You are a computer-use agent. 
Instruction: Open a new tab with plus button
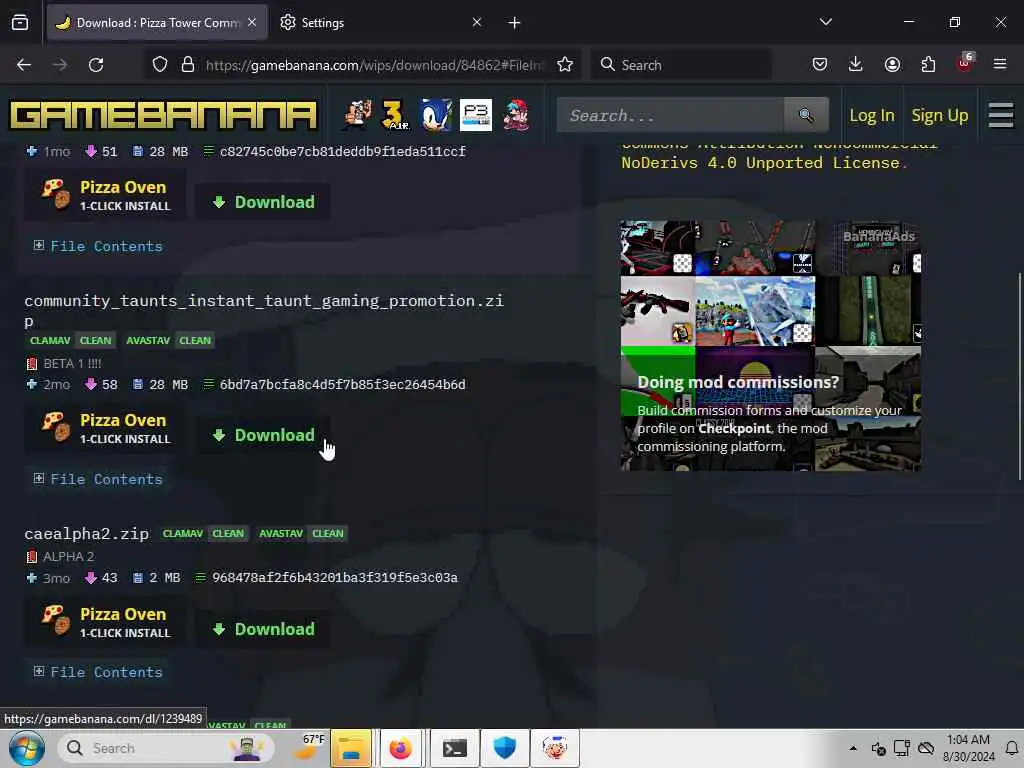pyautogui.click(x=515, y=23)
